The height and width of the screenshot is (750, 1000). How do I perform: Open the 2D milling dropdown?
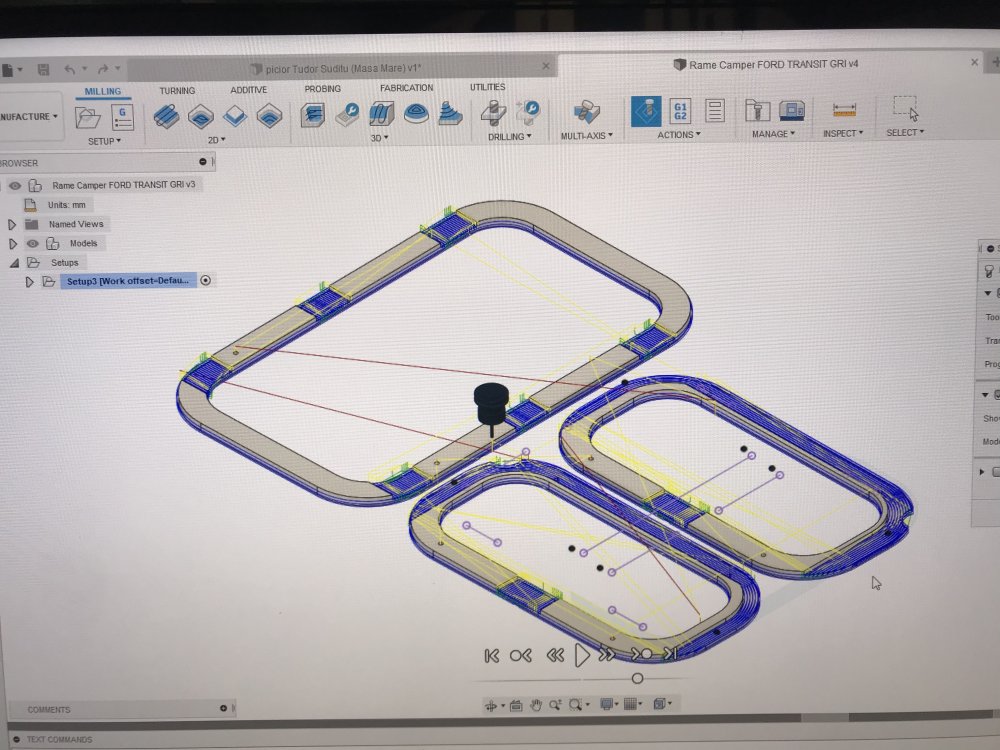(215, 140)
